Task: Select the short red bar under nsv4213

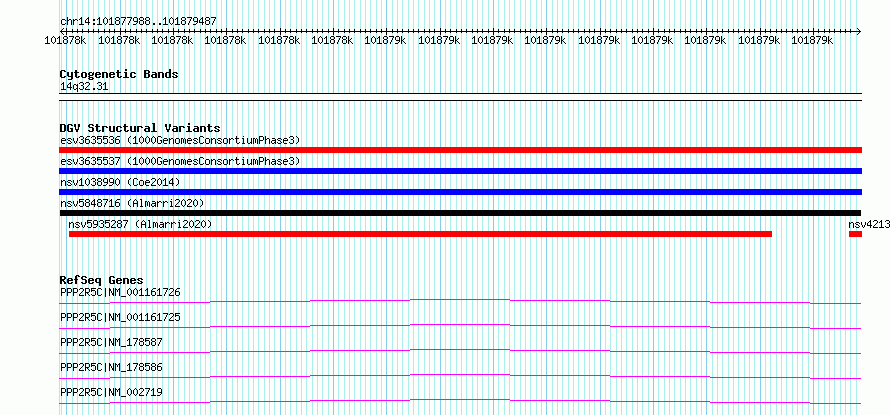Action: click(855, 234)
